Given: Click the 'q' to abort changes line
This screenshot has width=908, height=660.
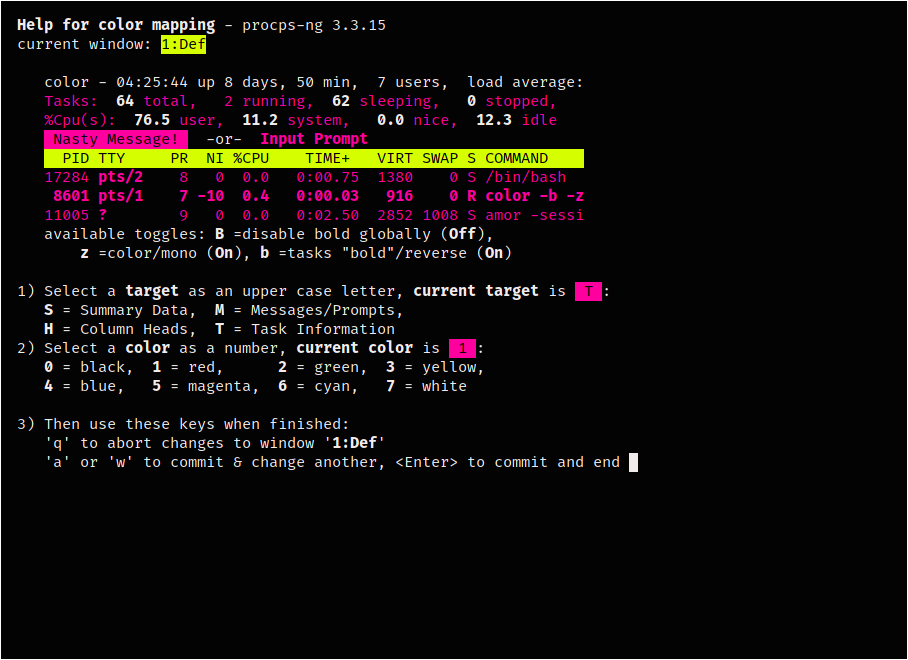Looking at the screenshot, I should 215,443.
